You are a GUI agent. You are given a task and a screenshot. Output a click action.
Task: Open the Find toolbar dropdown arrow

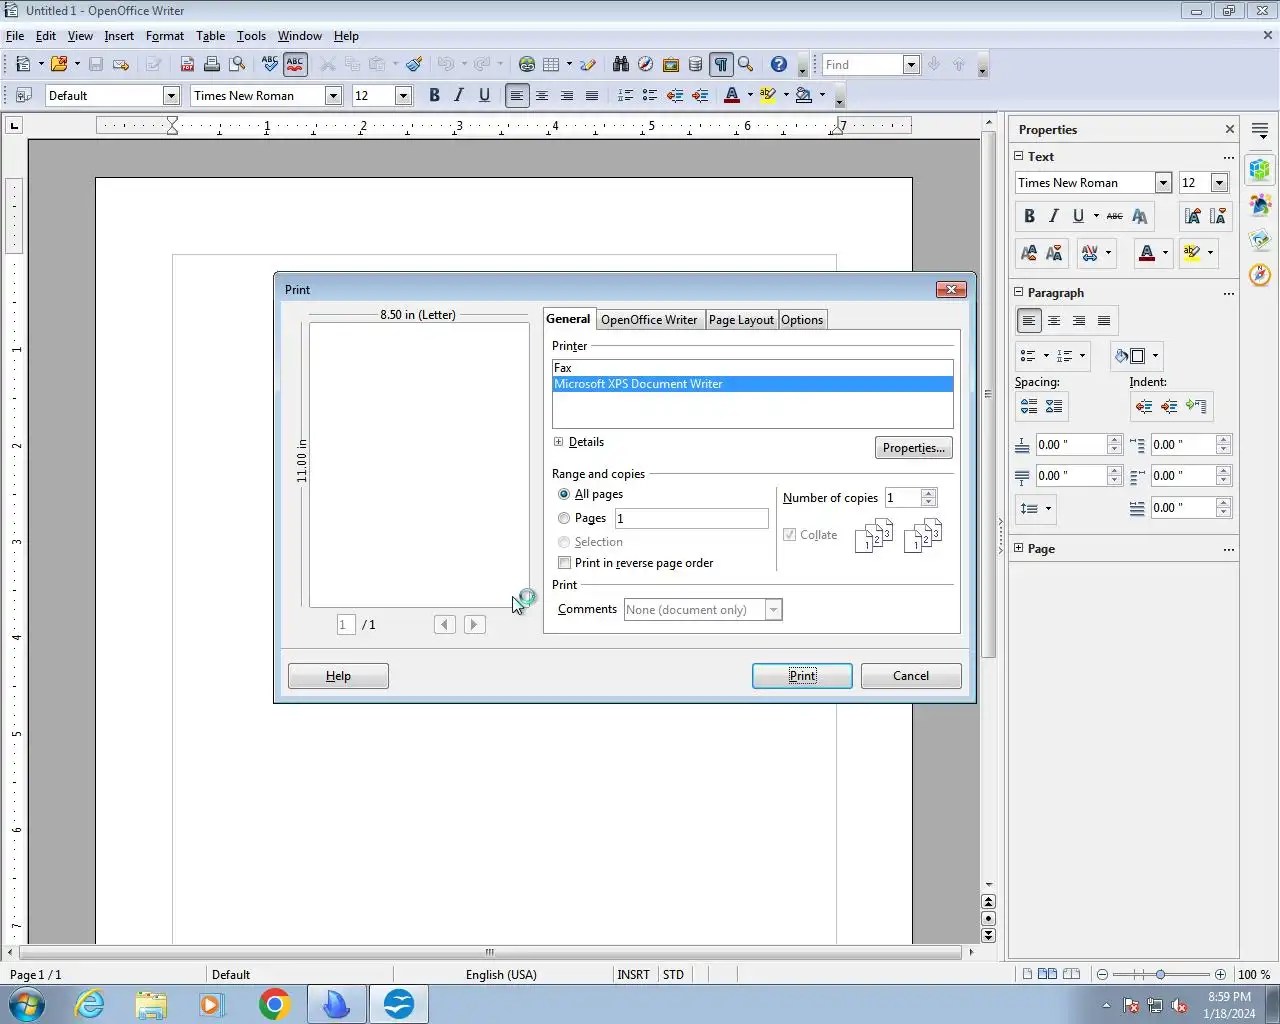pyautogui.click(x=911, y=65)
